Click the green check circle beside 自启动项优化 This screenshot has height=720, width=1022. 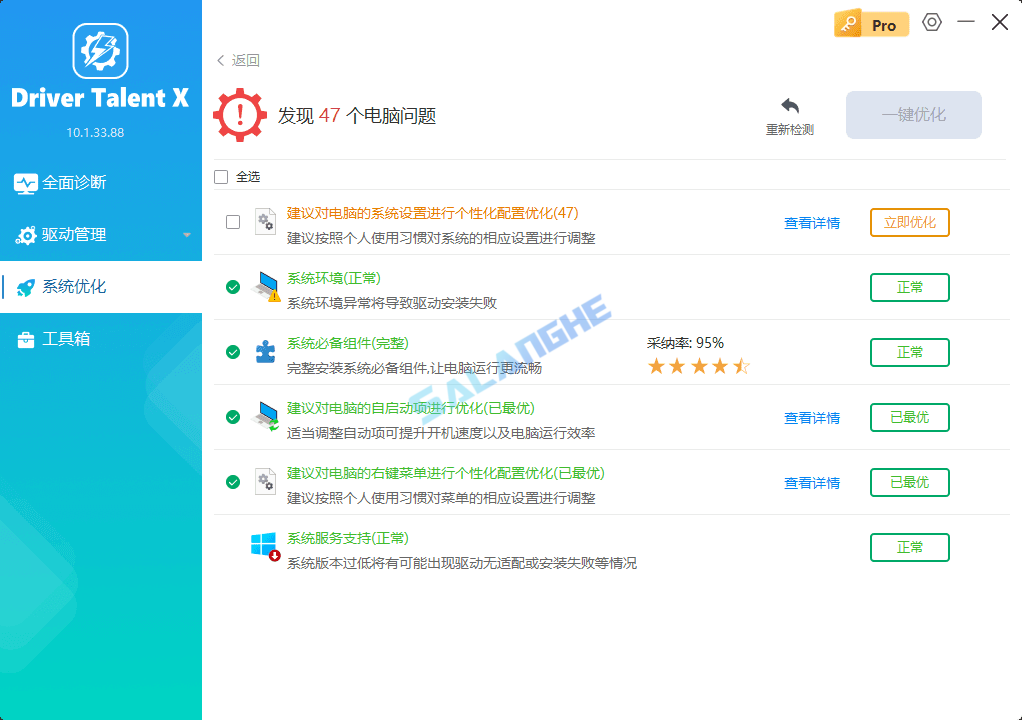click(233, 417)
